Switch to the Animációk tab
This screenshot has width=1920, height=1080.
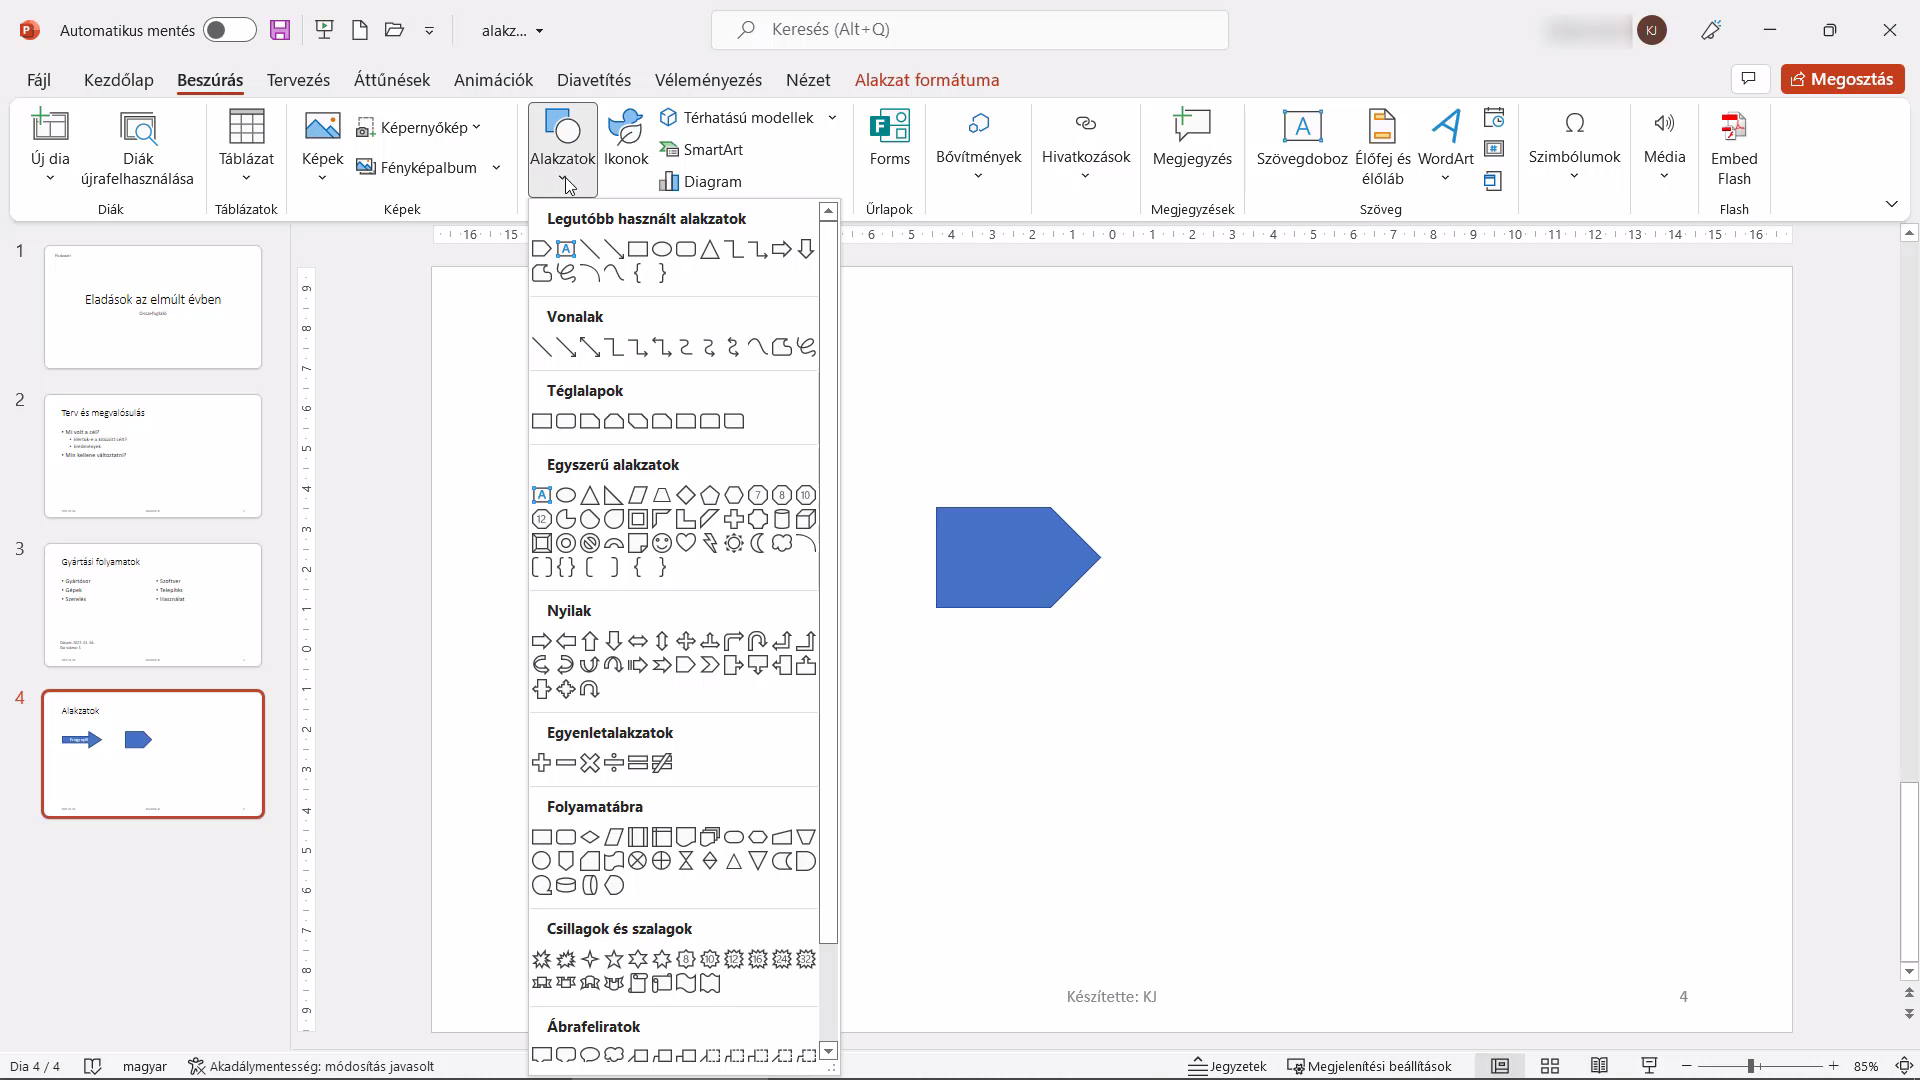[493, 80]
